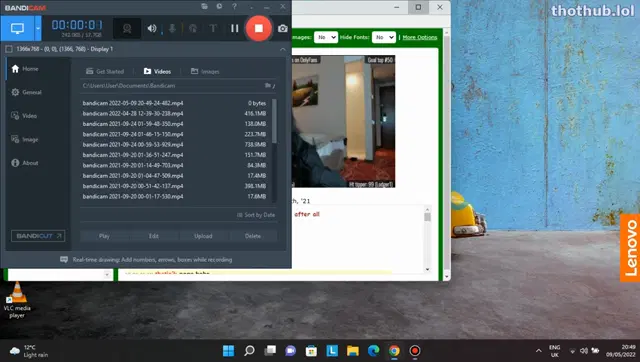The height and width of the screenshot is (362, 640).
Task: Open dropdown below Bandicam window in browser
Action: click(107, 275)
